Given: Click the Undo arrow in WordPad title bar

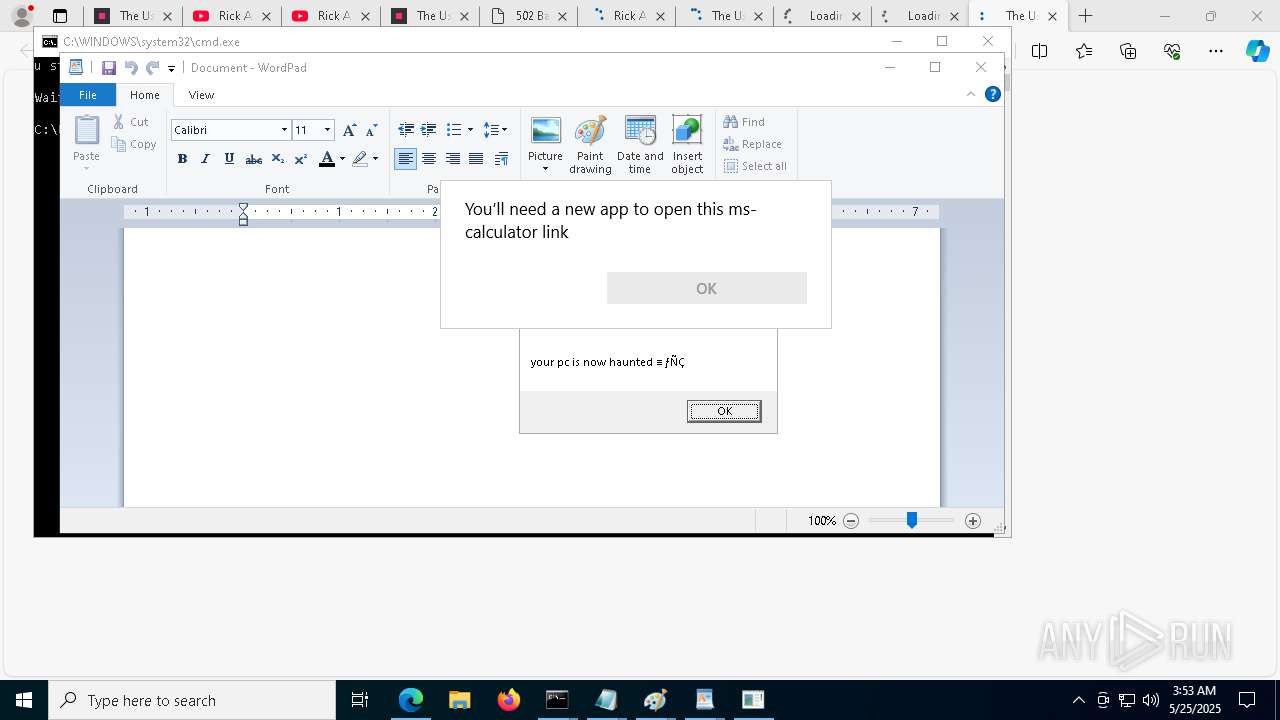Looking at the screenshot, I should click(131, 68).
